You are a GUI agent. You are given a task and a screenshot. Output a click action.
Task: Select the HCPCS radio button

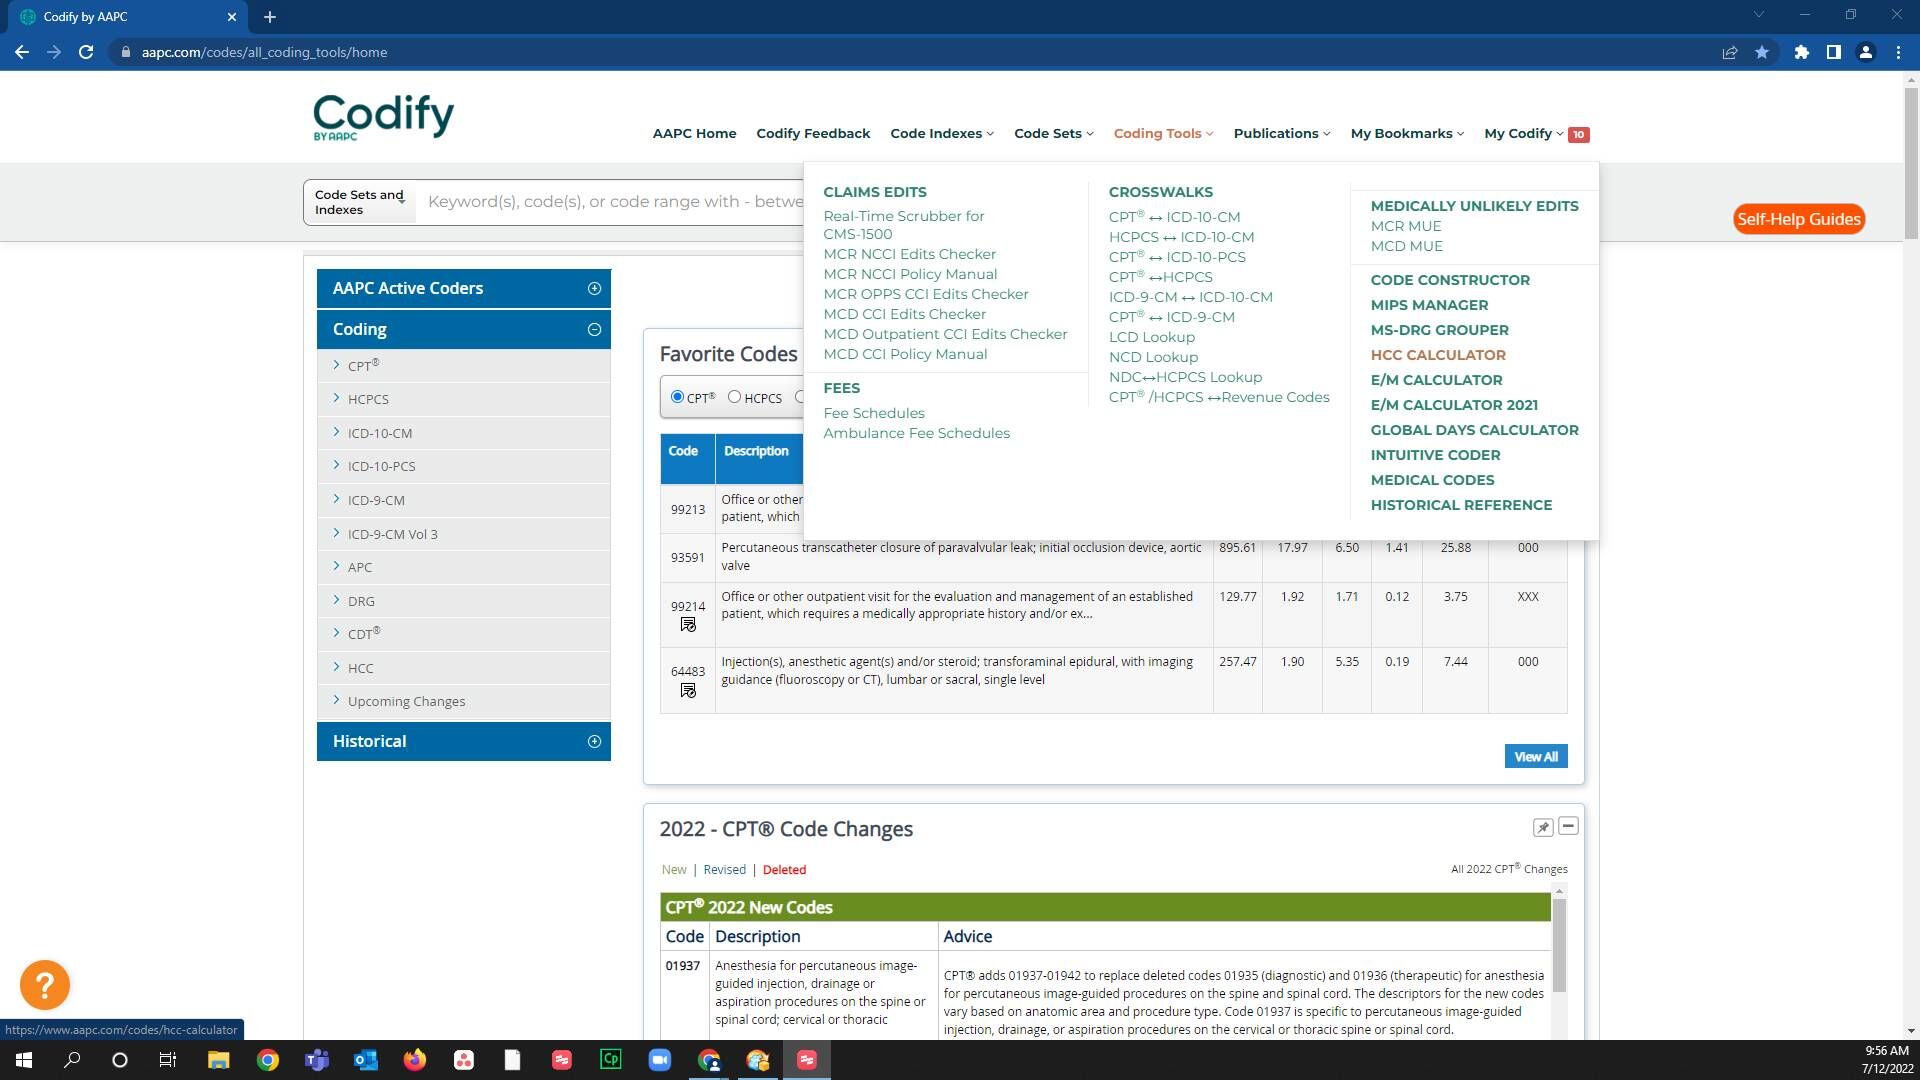(735, 397)
